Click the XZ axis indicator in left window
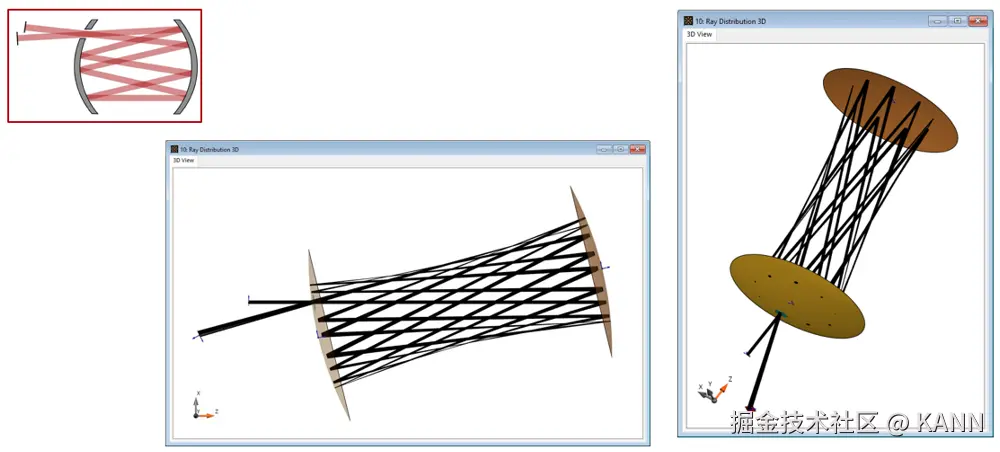The image size is (1000, 452). click(x=205, y=405)
